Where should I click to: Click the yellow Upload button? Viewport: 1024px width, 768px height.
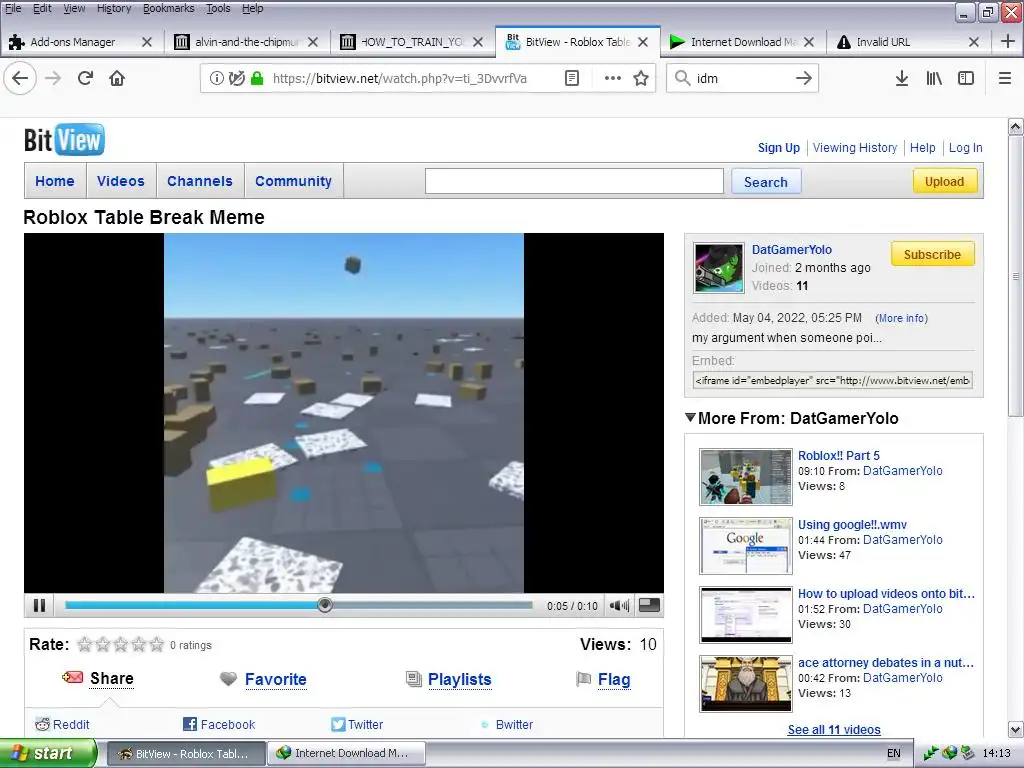pyautogui.click(x=944, y=181)
